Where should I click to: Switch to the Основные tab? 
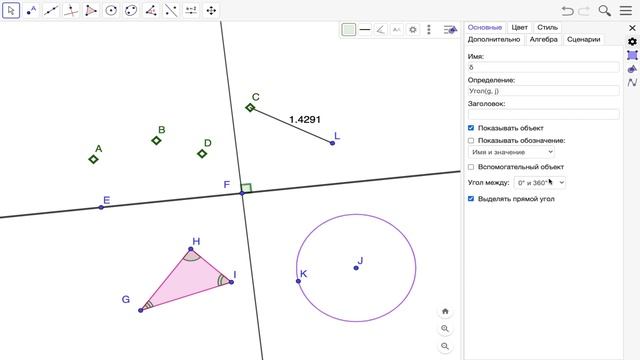pyautogui.click(x=484, y=27)
